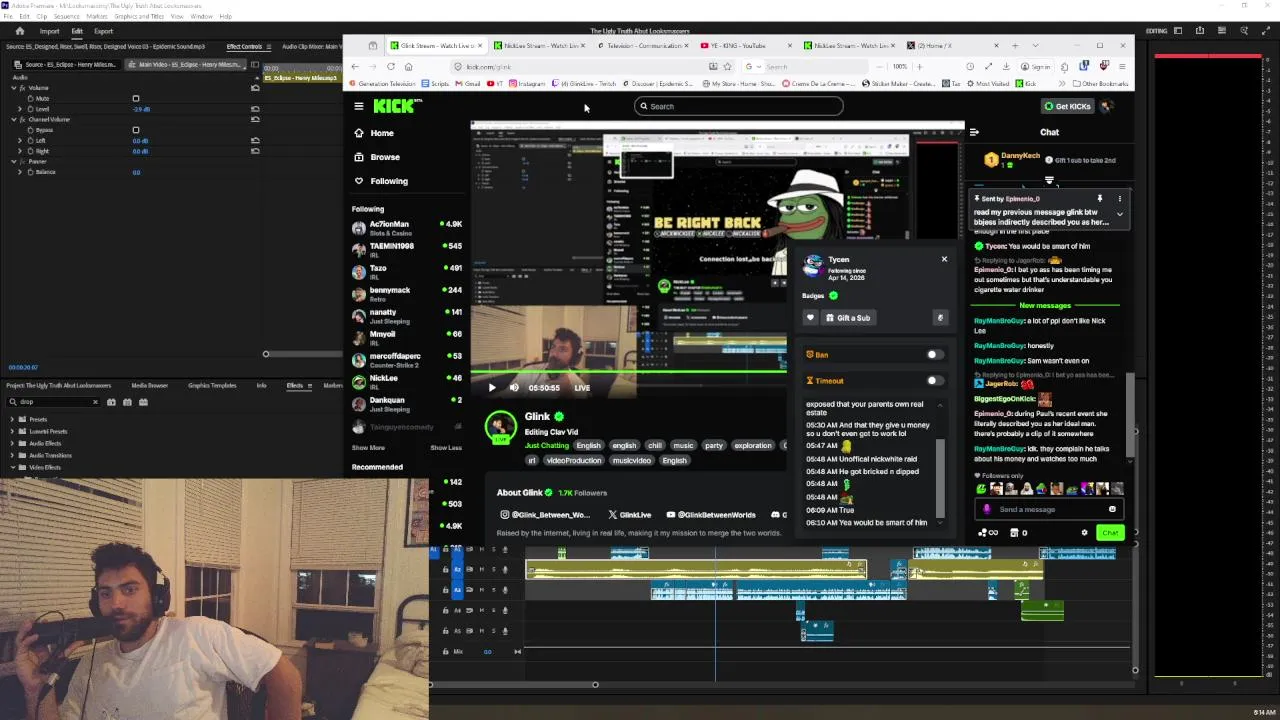Click the user avatar in Kick header
The width and height of the screenshot is (1280, 720).
(x=1107, y=106)
